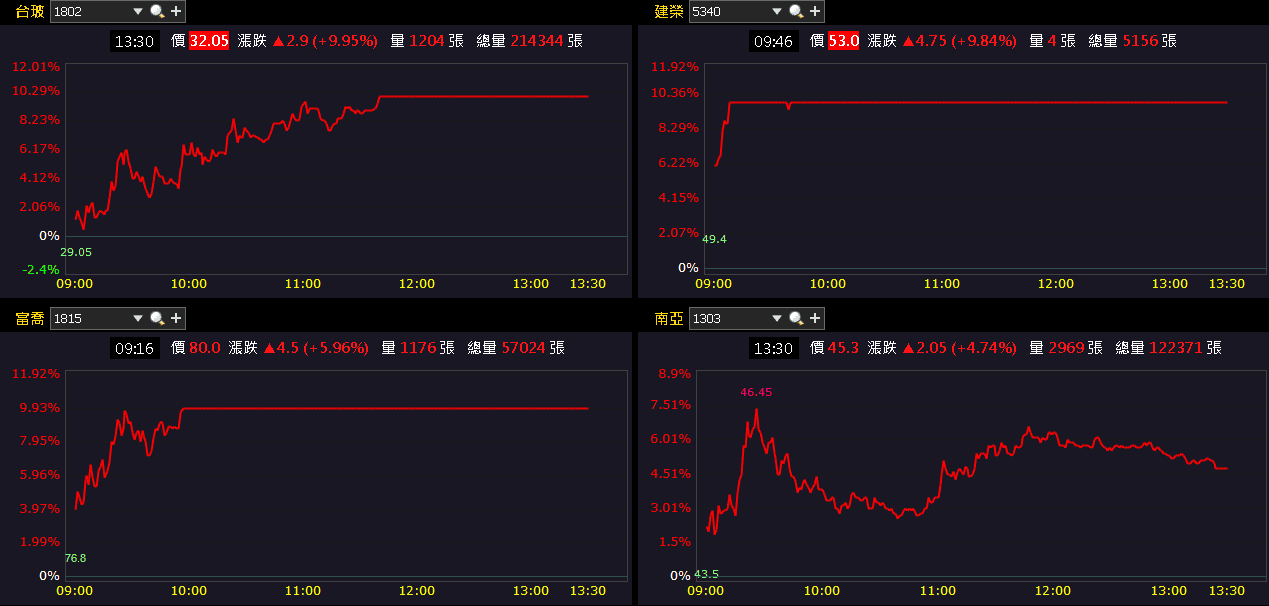
Task: Click total volume 57024 in 富喬 panel
Action: pos(522,348)
